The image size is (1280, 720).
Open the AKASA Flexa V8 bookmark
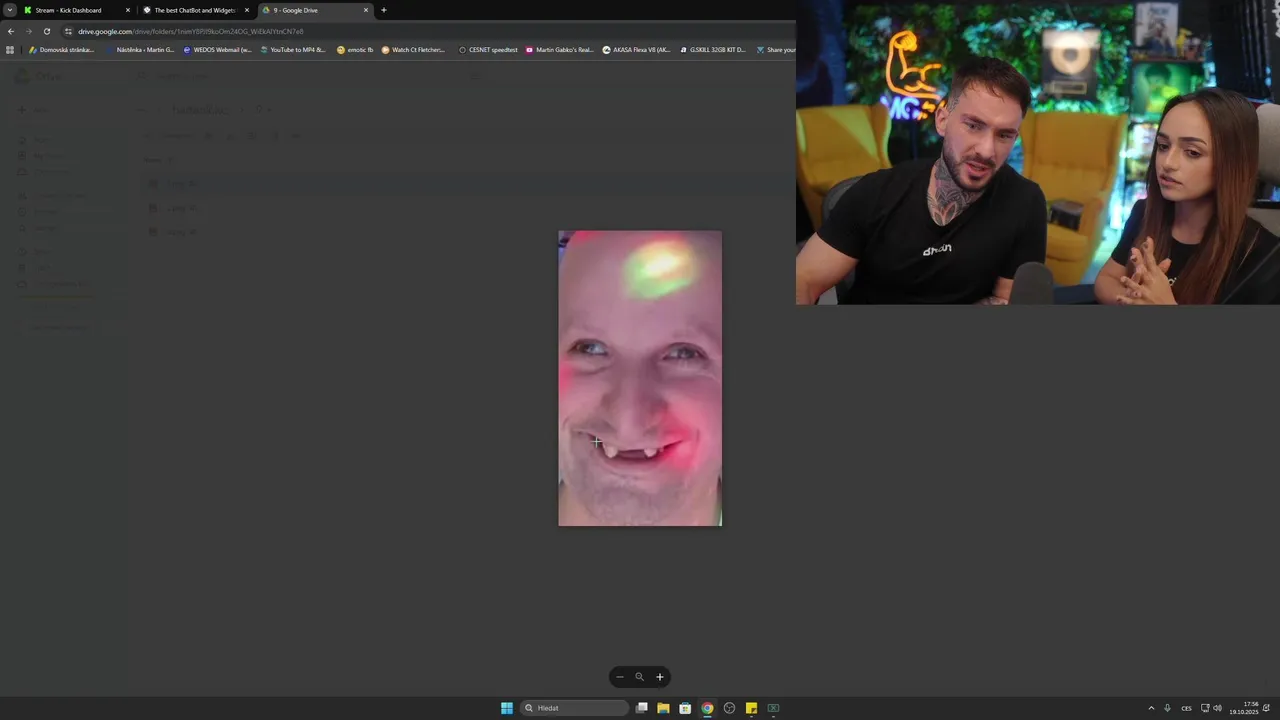pyautogui.click(x=636, y=49)
